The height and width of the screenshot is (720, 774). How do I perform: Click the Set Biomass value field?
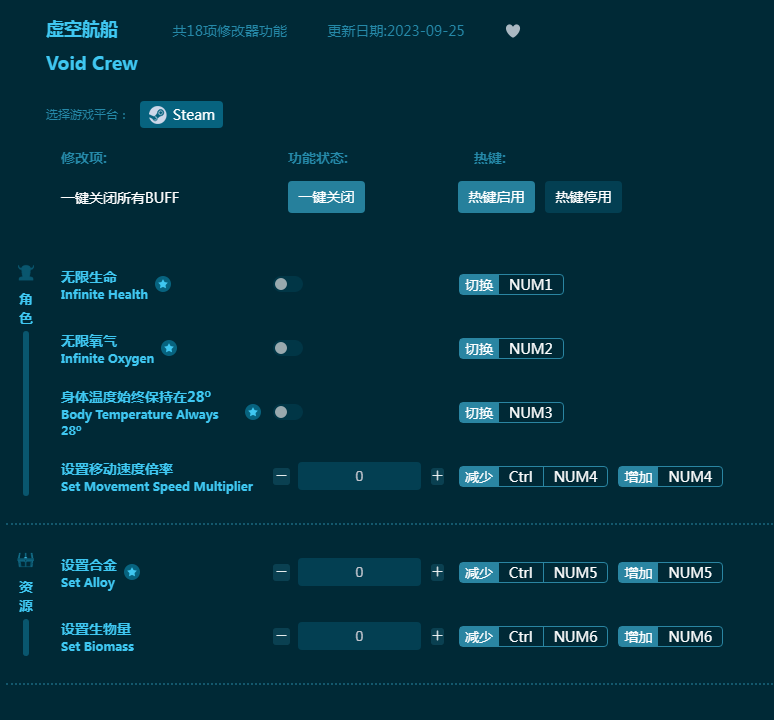pyautogui.click(x=359, y=636)
